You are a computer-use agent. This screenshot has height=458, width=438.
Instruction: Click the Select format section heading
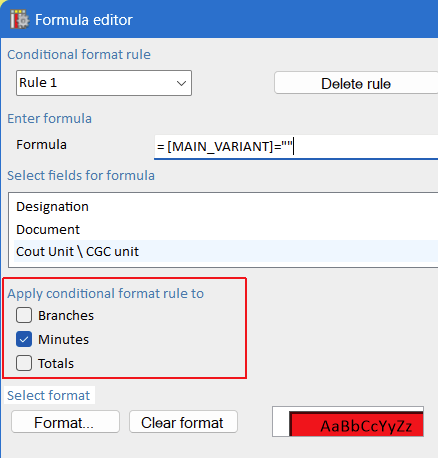click(x=49, y=395)
